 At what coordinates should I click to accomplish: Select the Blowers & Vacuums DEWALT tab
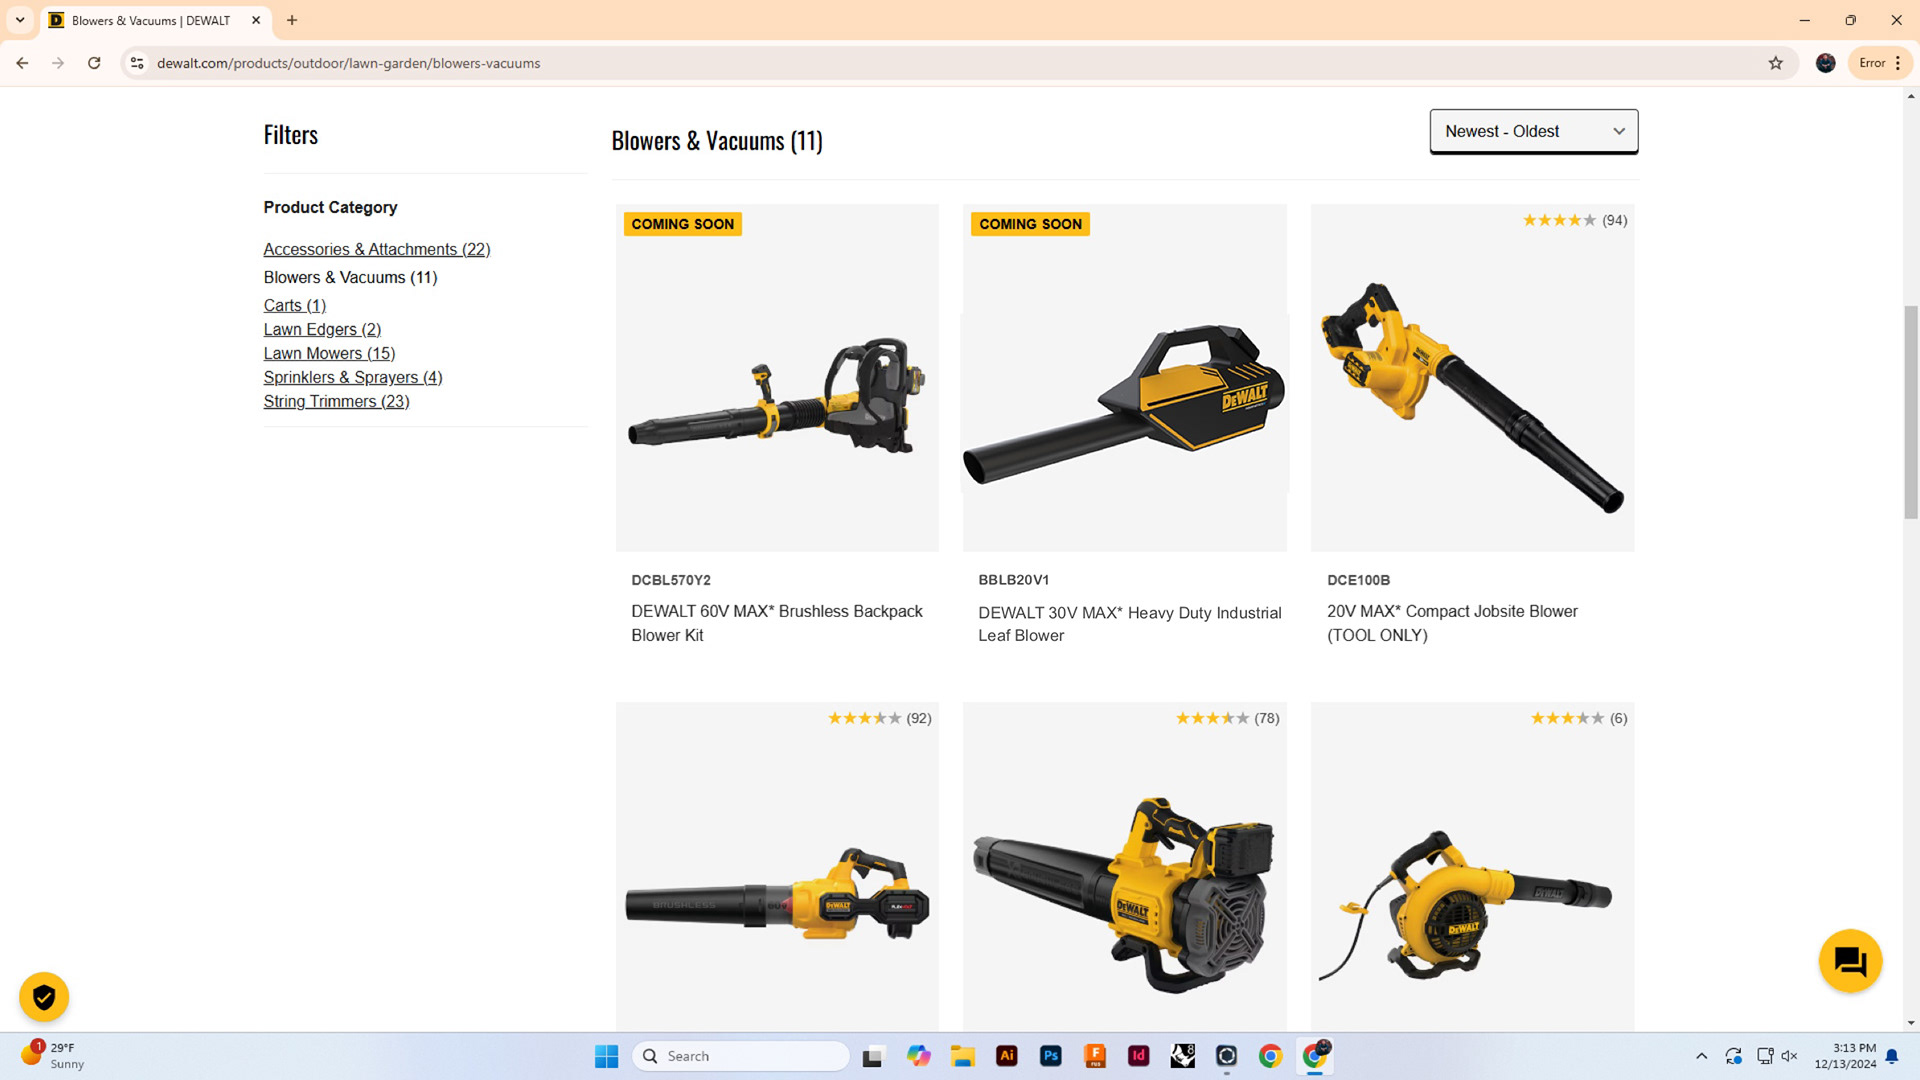pos(150,20)
